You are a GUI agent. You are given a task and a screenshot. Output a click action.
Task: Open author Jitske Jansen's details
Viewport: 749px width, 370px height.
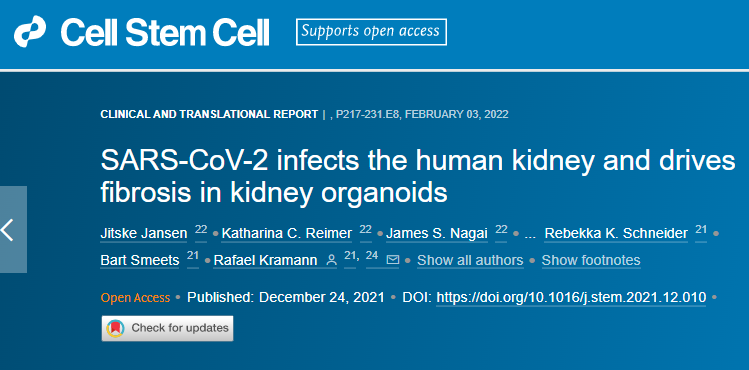tap(144, 233)
